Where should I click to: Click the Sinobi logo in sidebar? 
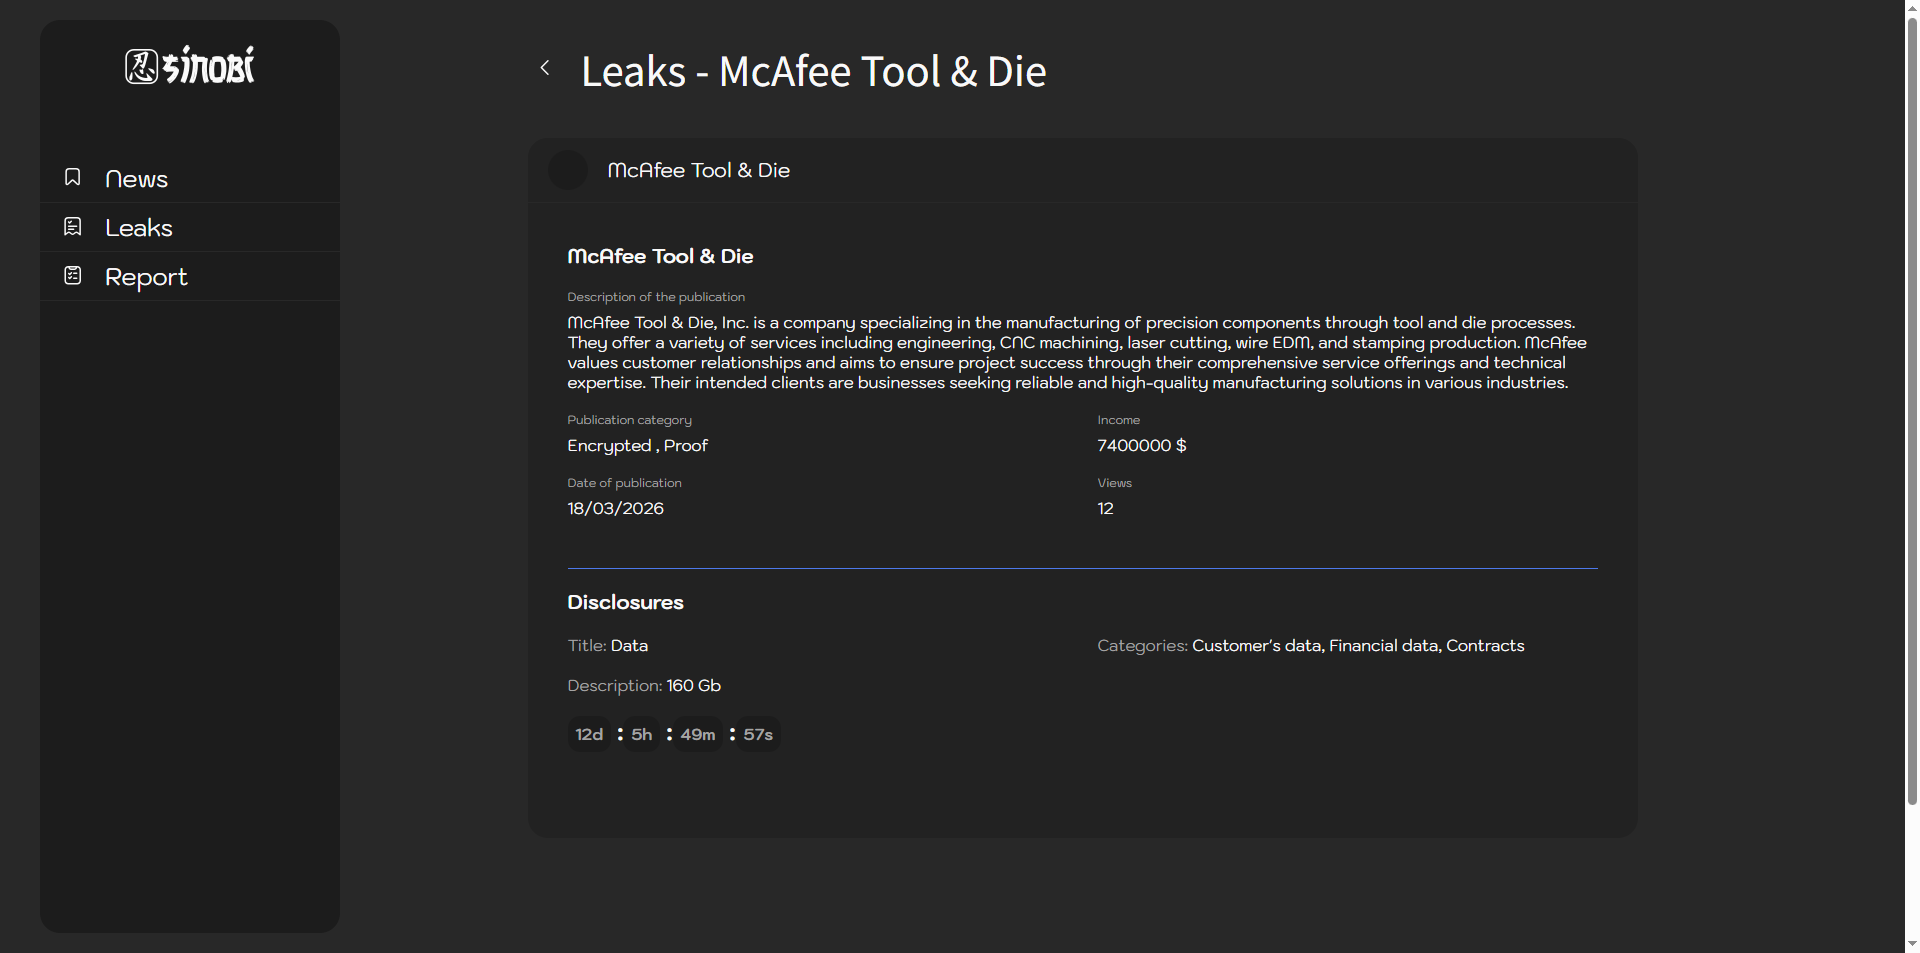coord(190,66)
